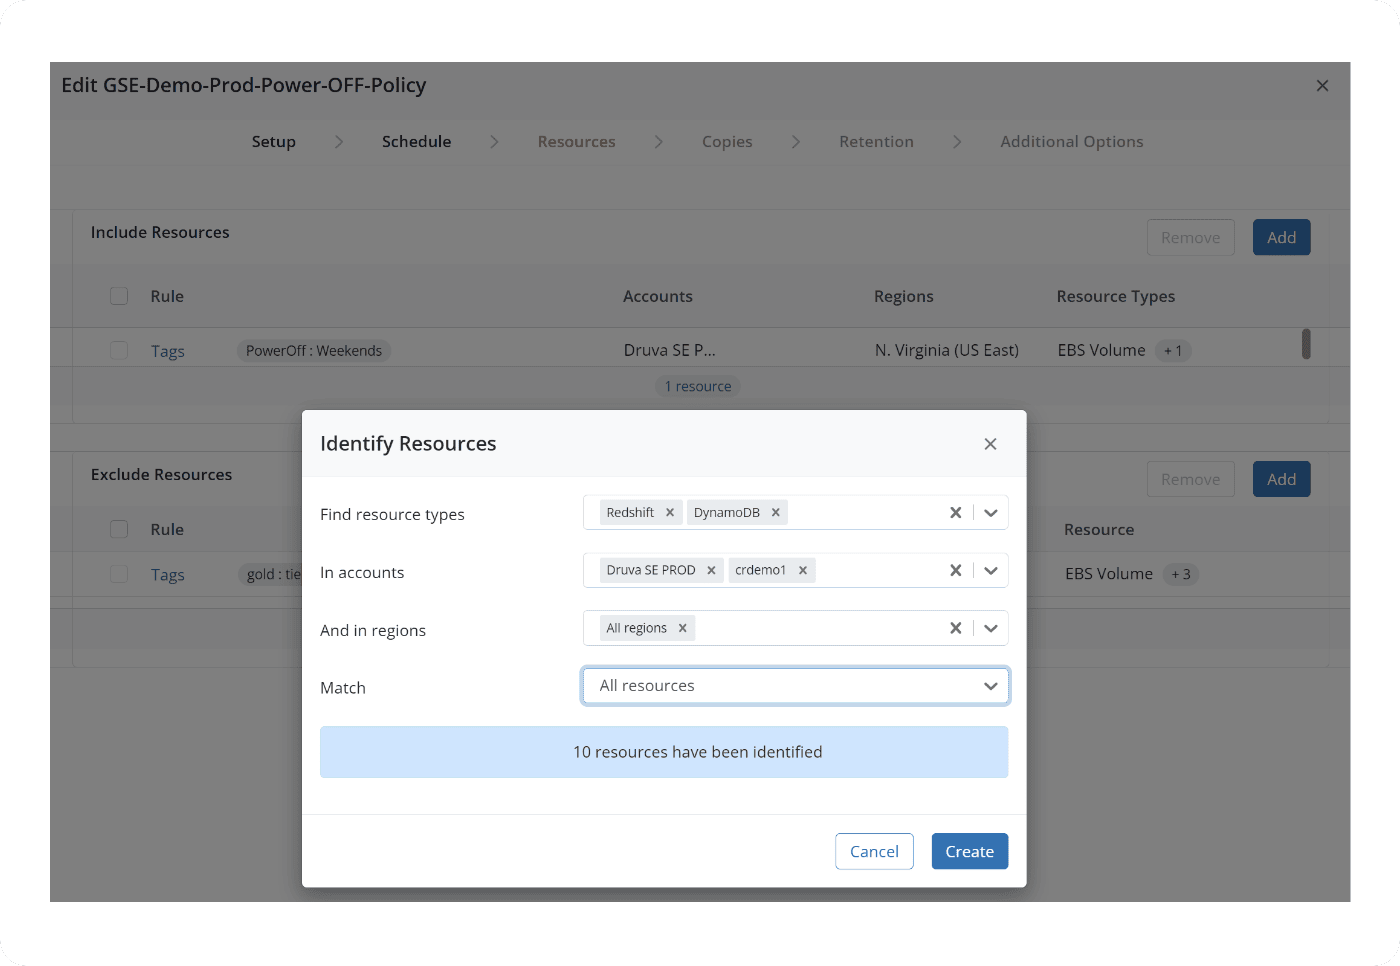Remove the Redshift resource type tag
Viewport: 1400px width, 966px height.
point(670,513)
